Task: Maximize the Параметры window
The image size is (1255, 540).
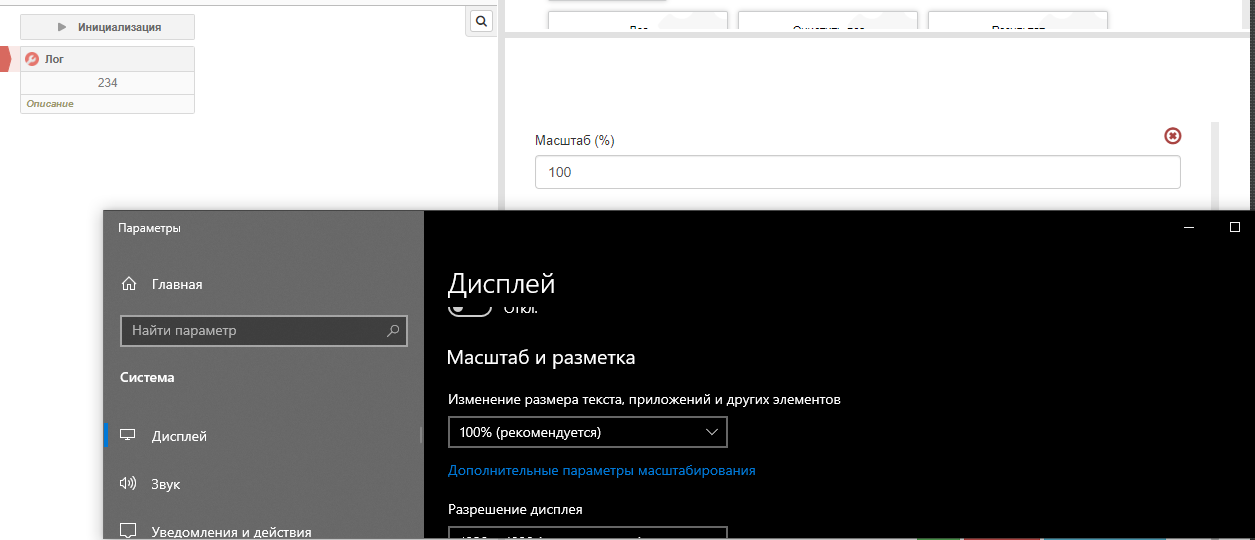Action: point(1234,227)
